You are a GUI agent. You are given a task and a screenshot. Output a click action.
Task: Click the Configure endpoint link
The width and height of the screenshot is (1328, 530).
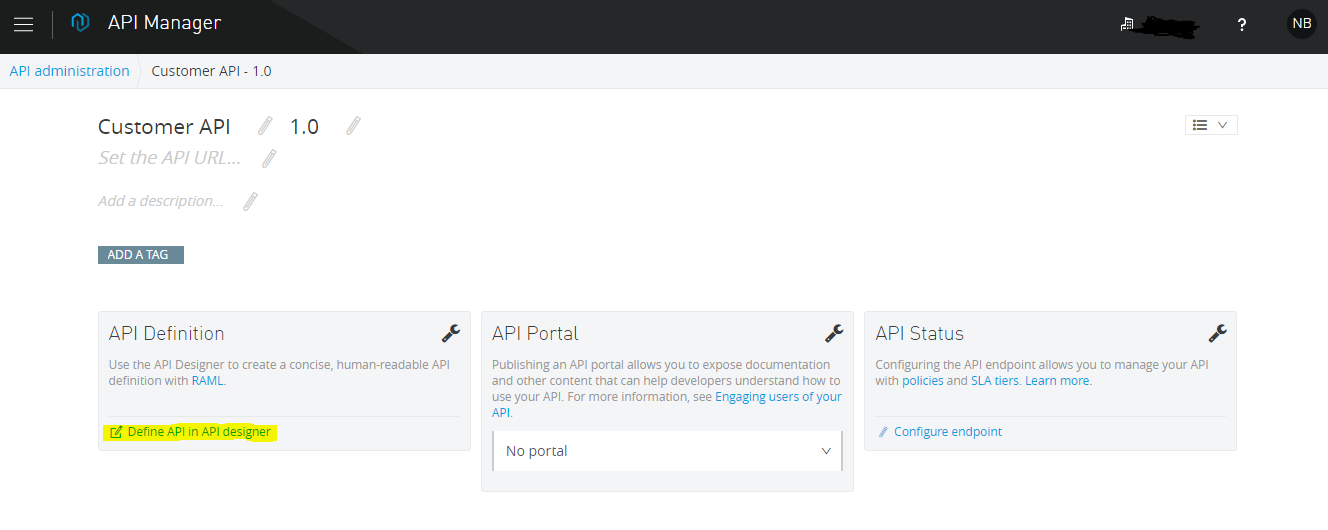point(947,432)
